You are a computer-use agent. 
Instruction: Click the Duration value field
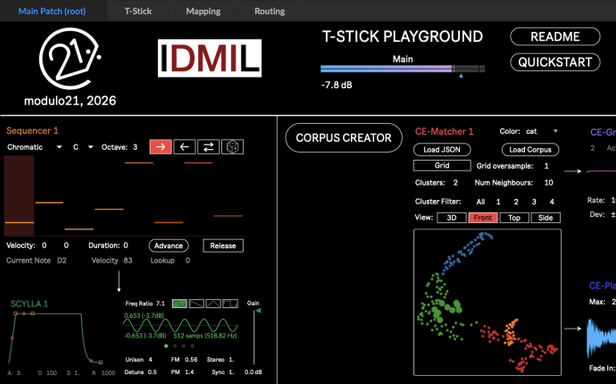pyautogui.click(x=126, y=245)
